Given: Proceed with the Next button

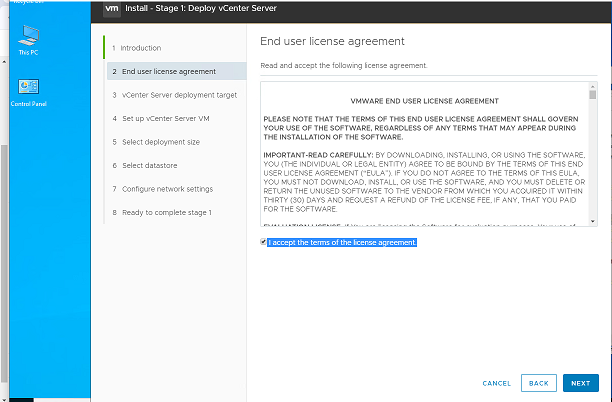Looking at the screenshot, I should [580, 383].
